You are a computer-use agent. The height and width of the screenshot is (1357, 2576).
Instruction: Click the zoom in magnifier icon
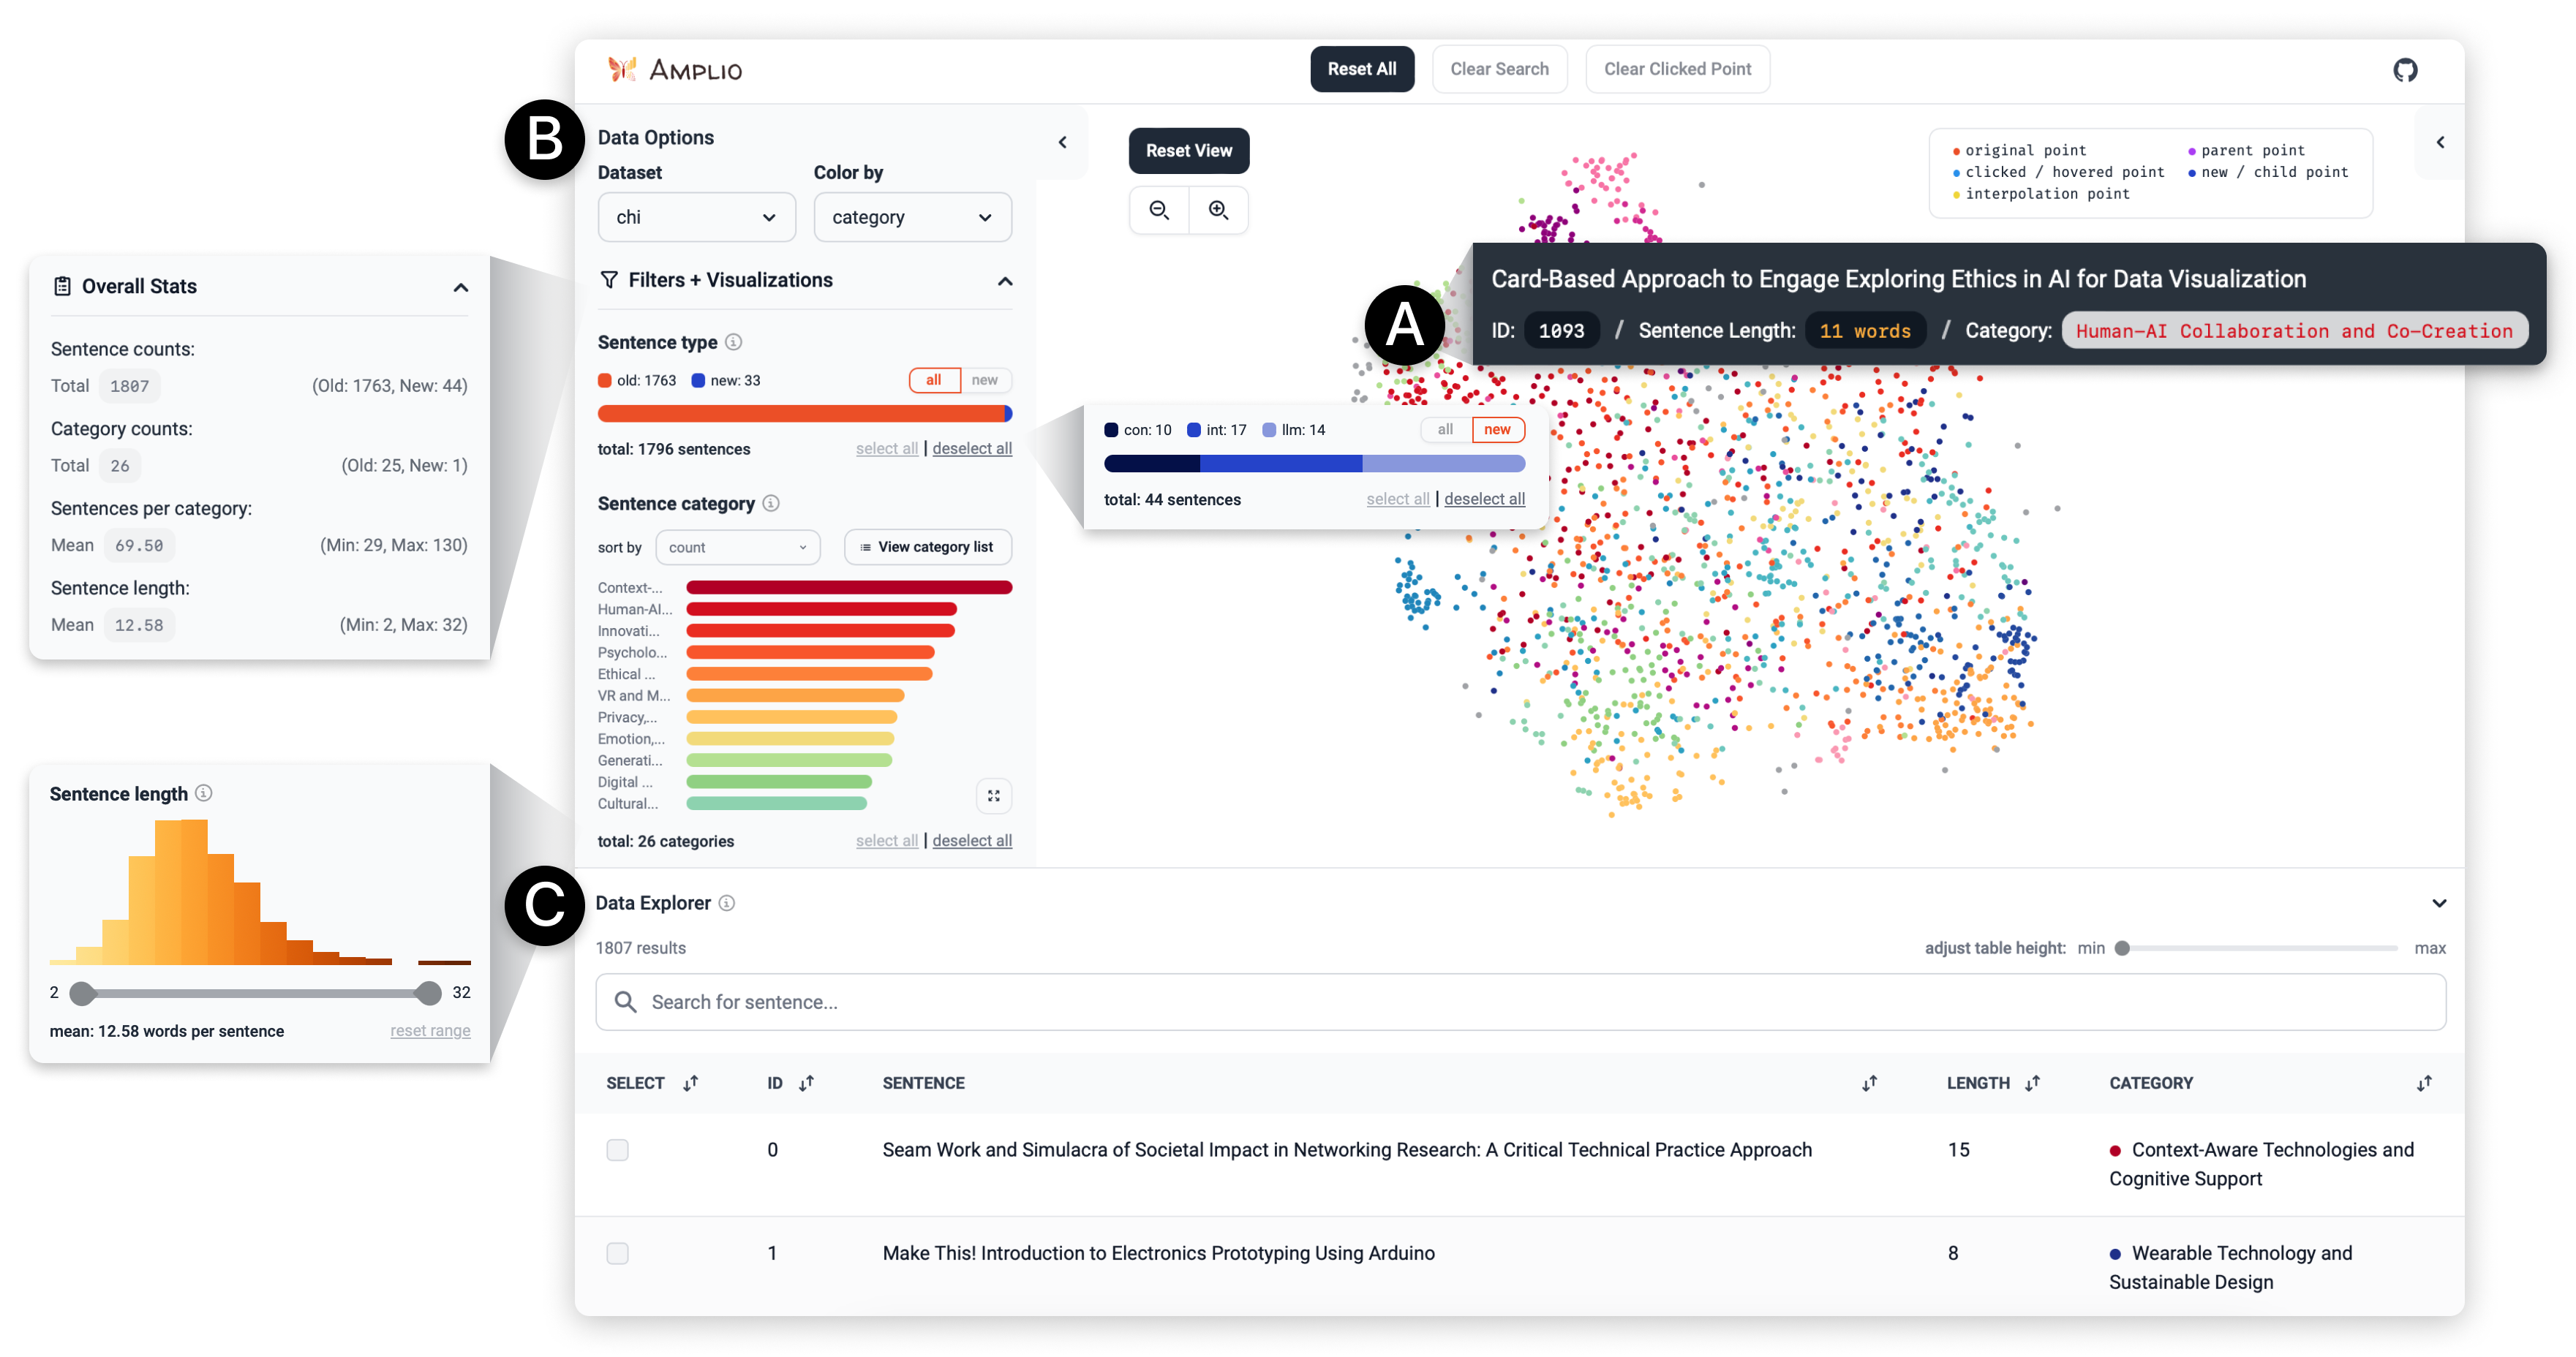[1218, 210]
